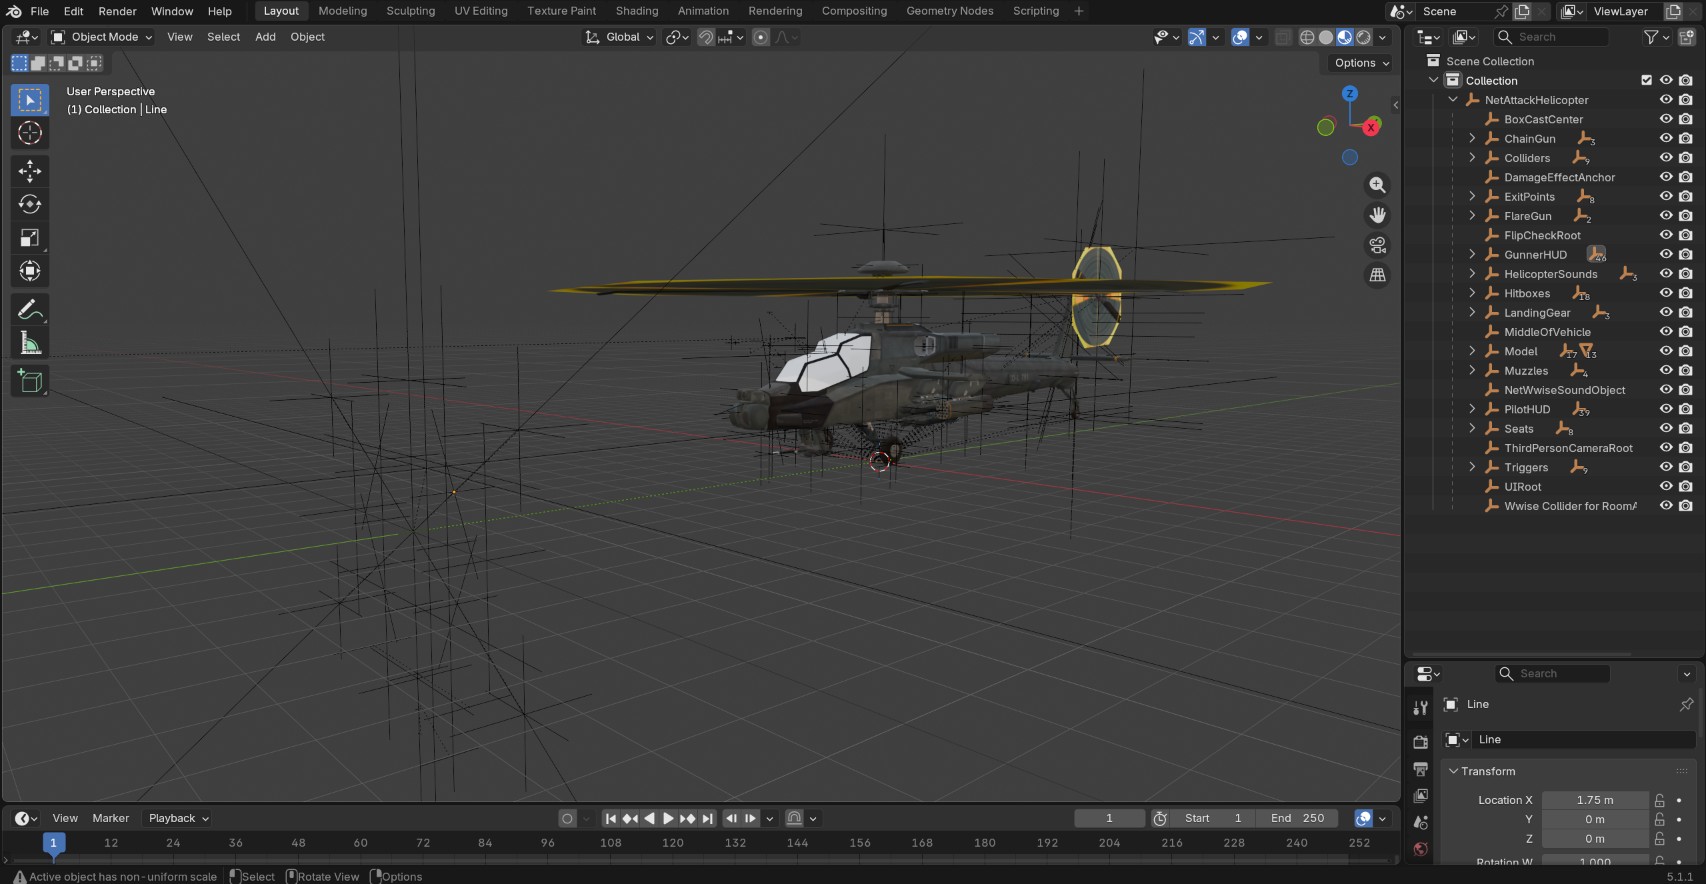Toggle auto keying record button
Image resolution: width=1706 pixels, height=884 pixels.
pos(567,818)
